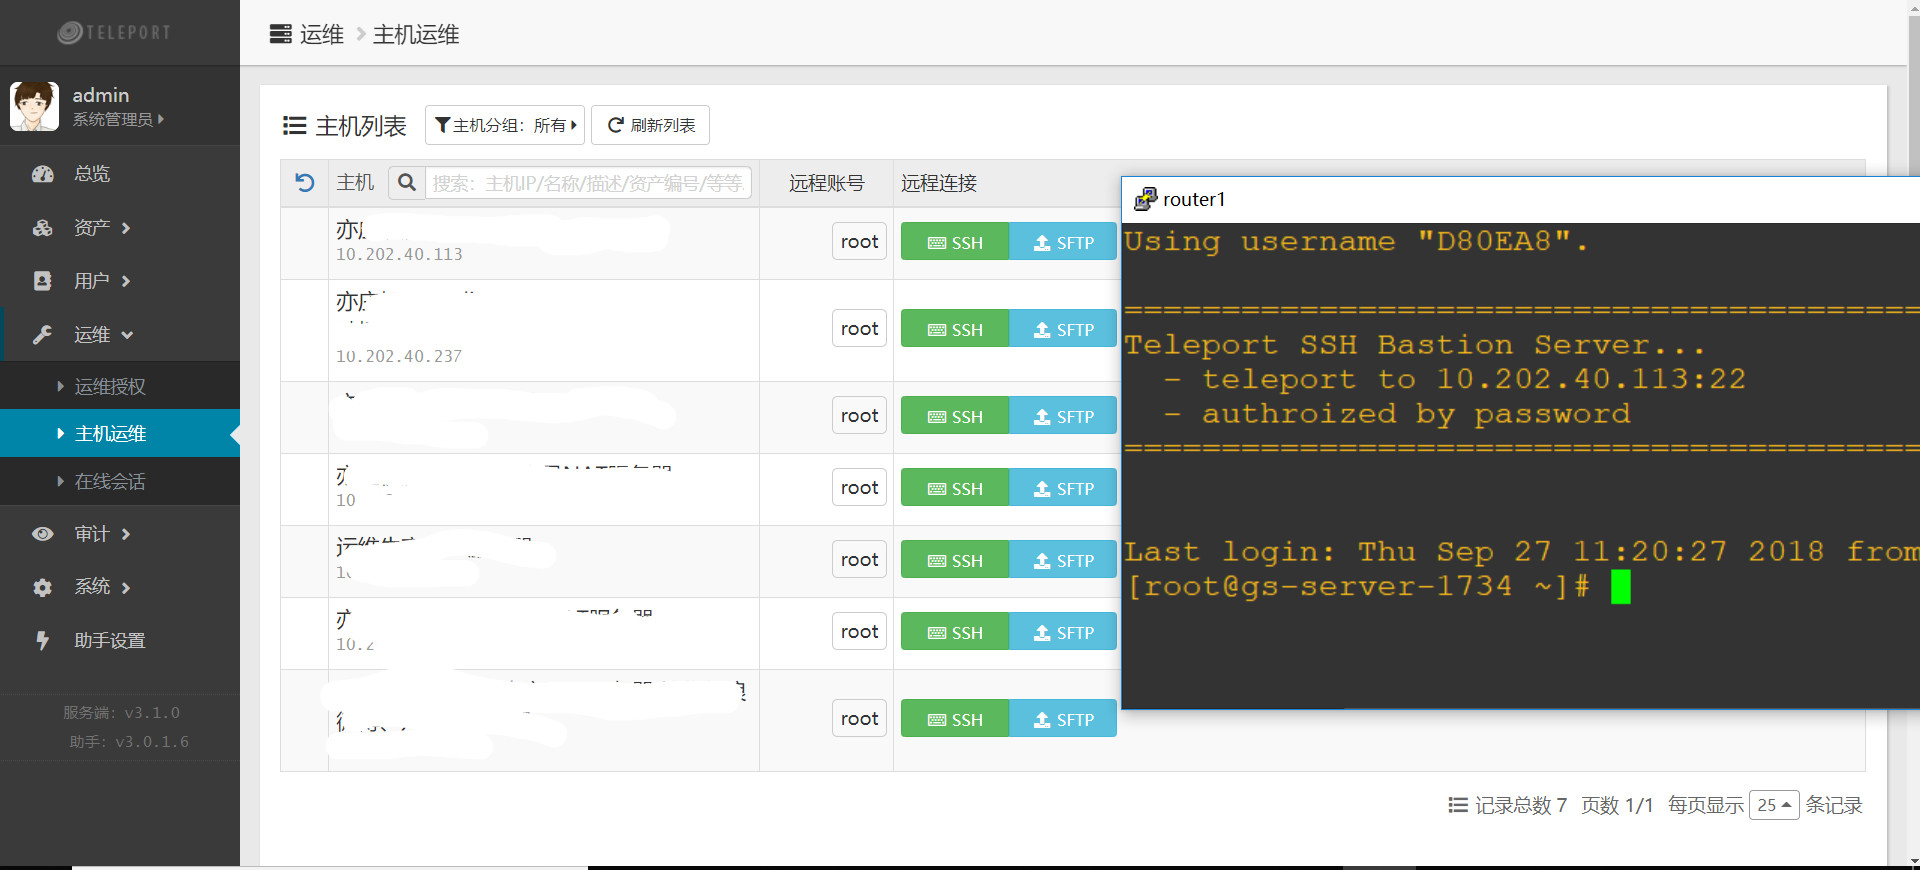Click 主机 column header
Image resolution: width=1920 pixels, height=870 pixels.
(x=355, y=183)
